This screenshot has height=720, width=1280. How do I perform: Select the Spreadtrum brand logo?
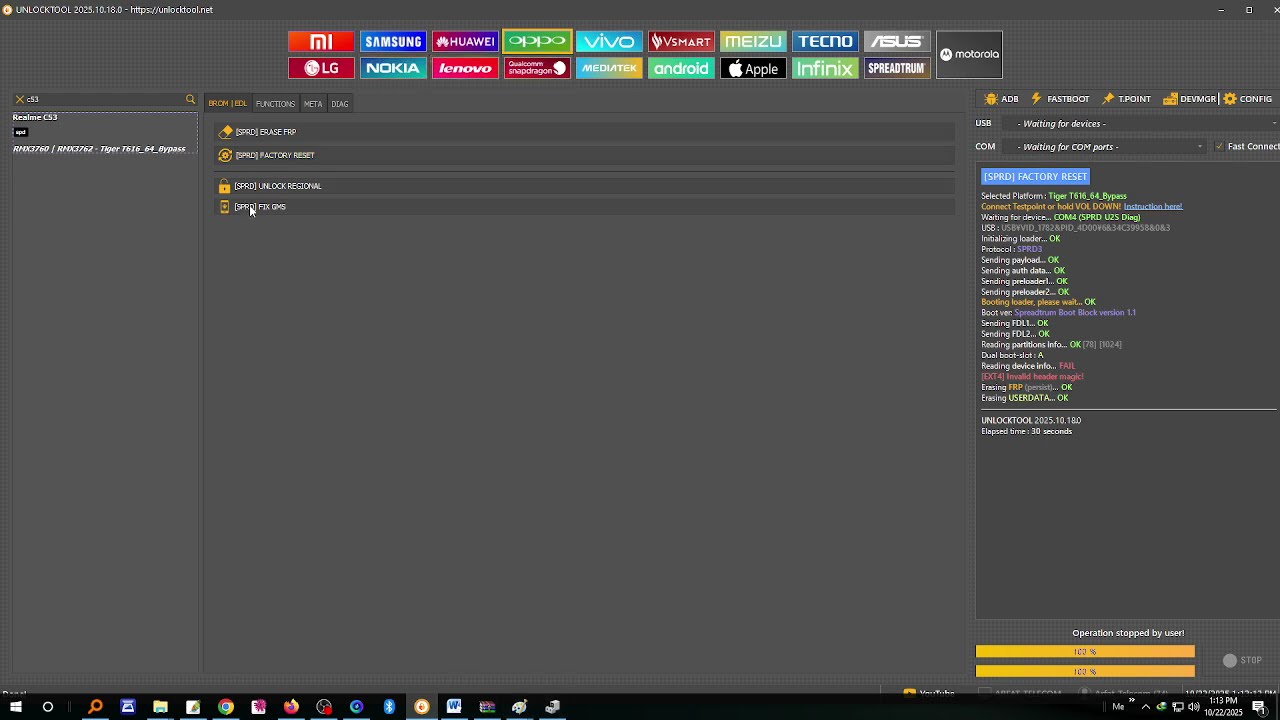pos(897,68)
